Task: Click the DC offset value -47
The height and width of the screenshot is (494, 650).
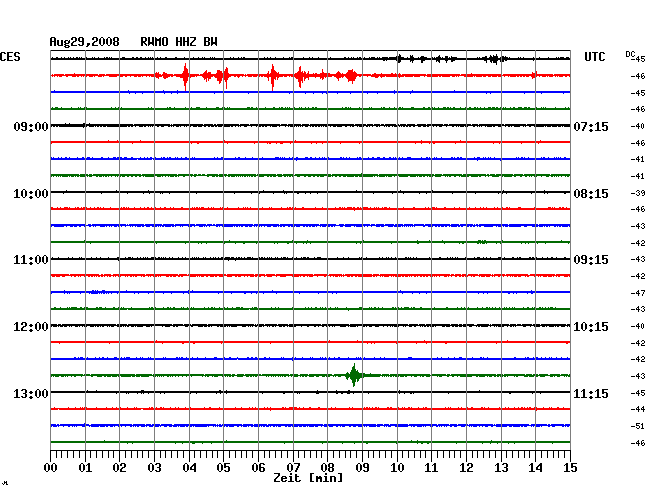Action: [x=638, y=293]
